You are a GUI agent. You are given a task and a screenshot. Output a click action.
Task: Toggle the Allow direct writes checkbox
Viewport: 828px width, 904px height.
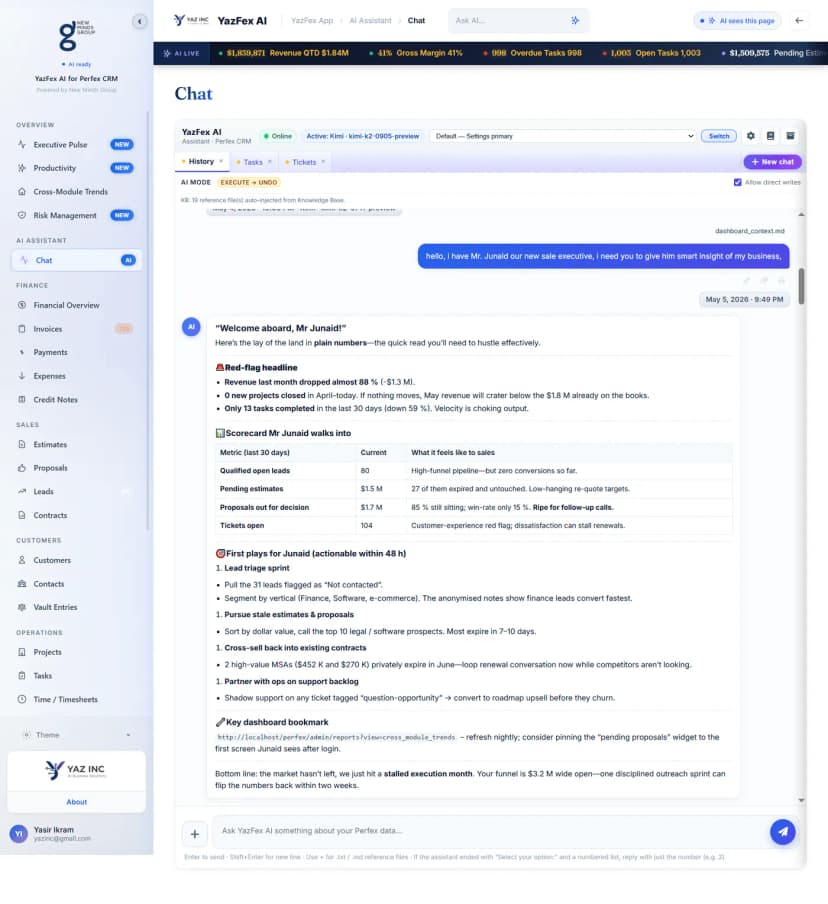pos(737,183)
